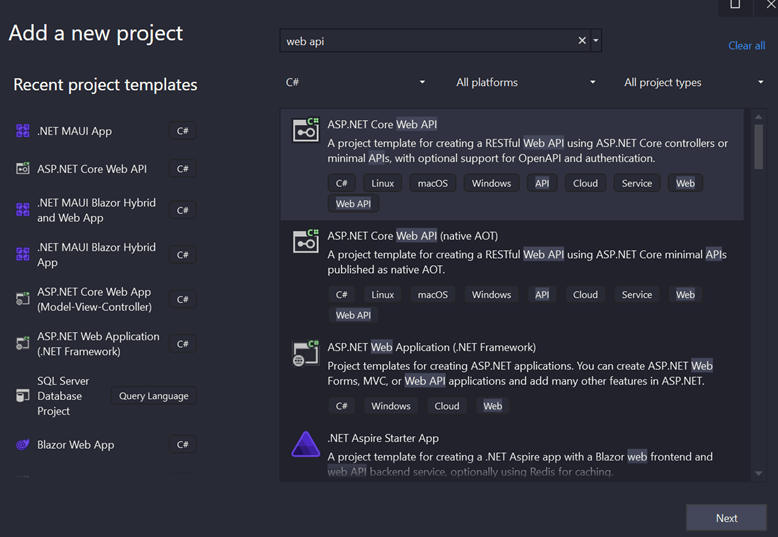Open the search history dropdown arrow
Viewport: 778px width, 537px height.
point(596,41)
